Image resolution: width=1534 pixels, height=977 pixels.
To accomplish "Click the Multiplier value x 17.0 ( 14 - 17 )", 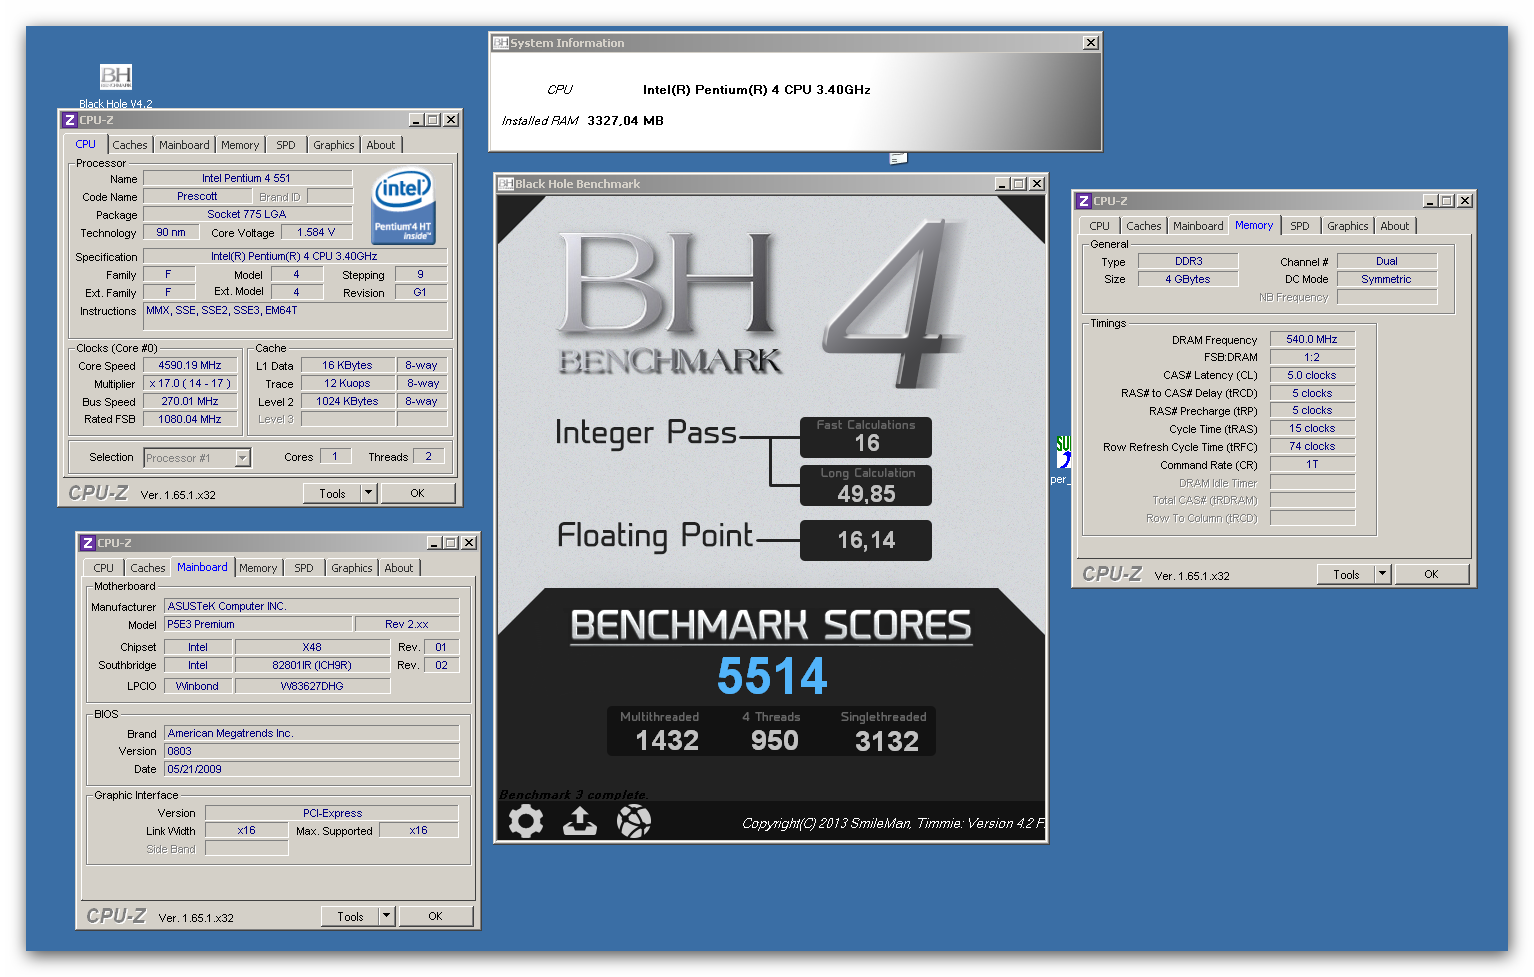I will coord(190,384).
